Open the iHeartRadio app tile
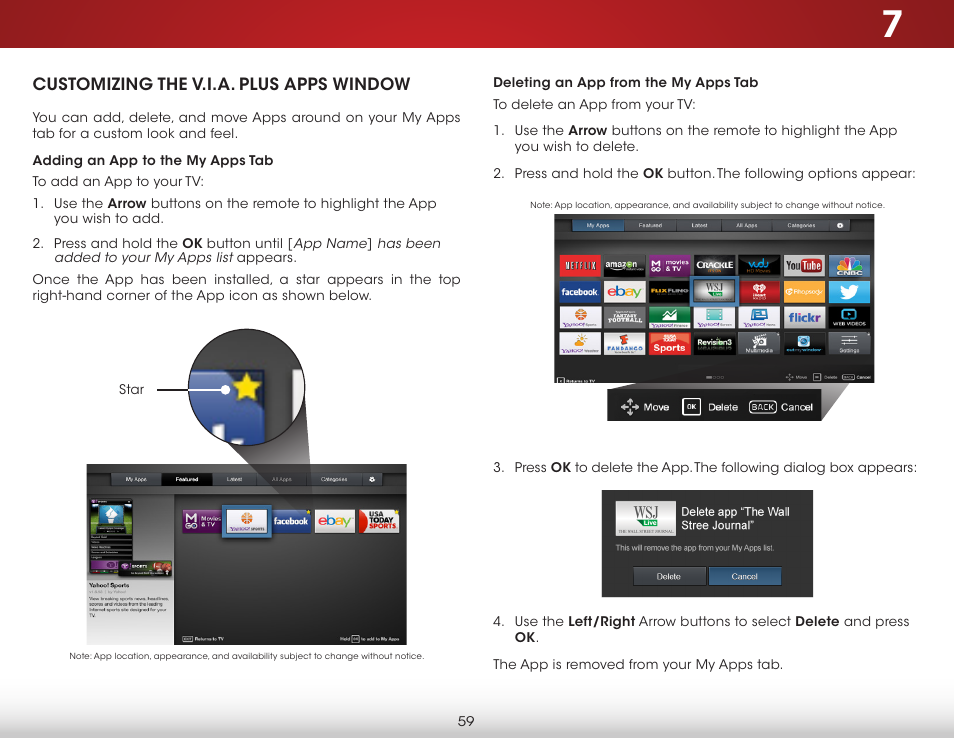Image resolution: width=954 pixels, height=738 pixels. click(759, 291)
